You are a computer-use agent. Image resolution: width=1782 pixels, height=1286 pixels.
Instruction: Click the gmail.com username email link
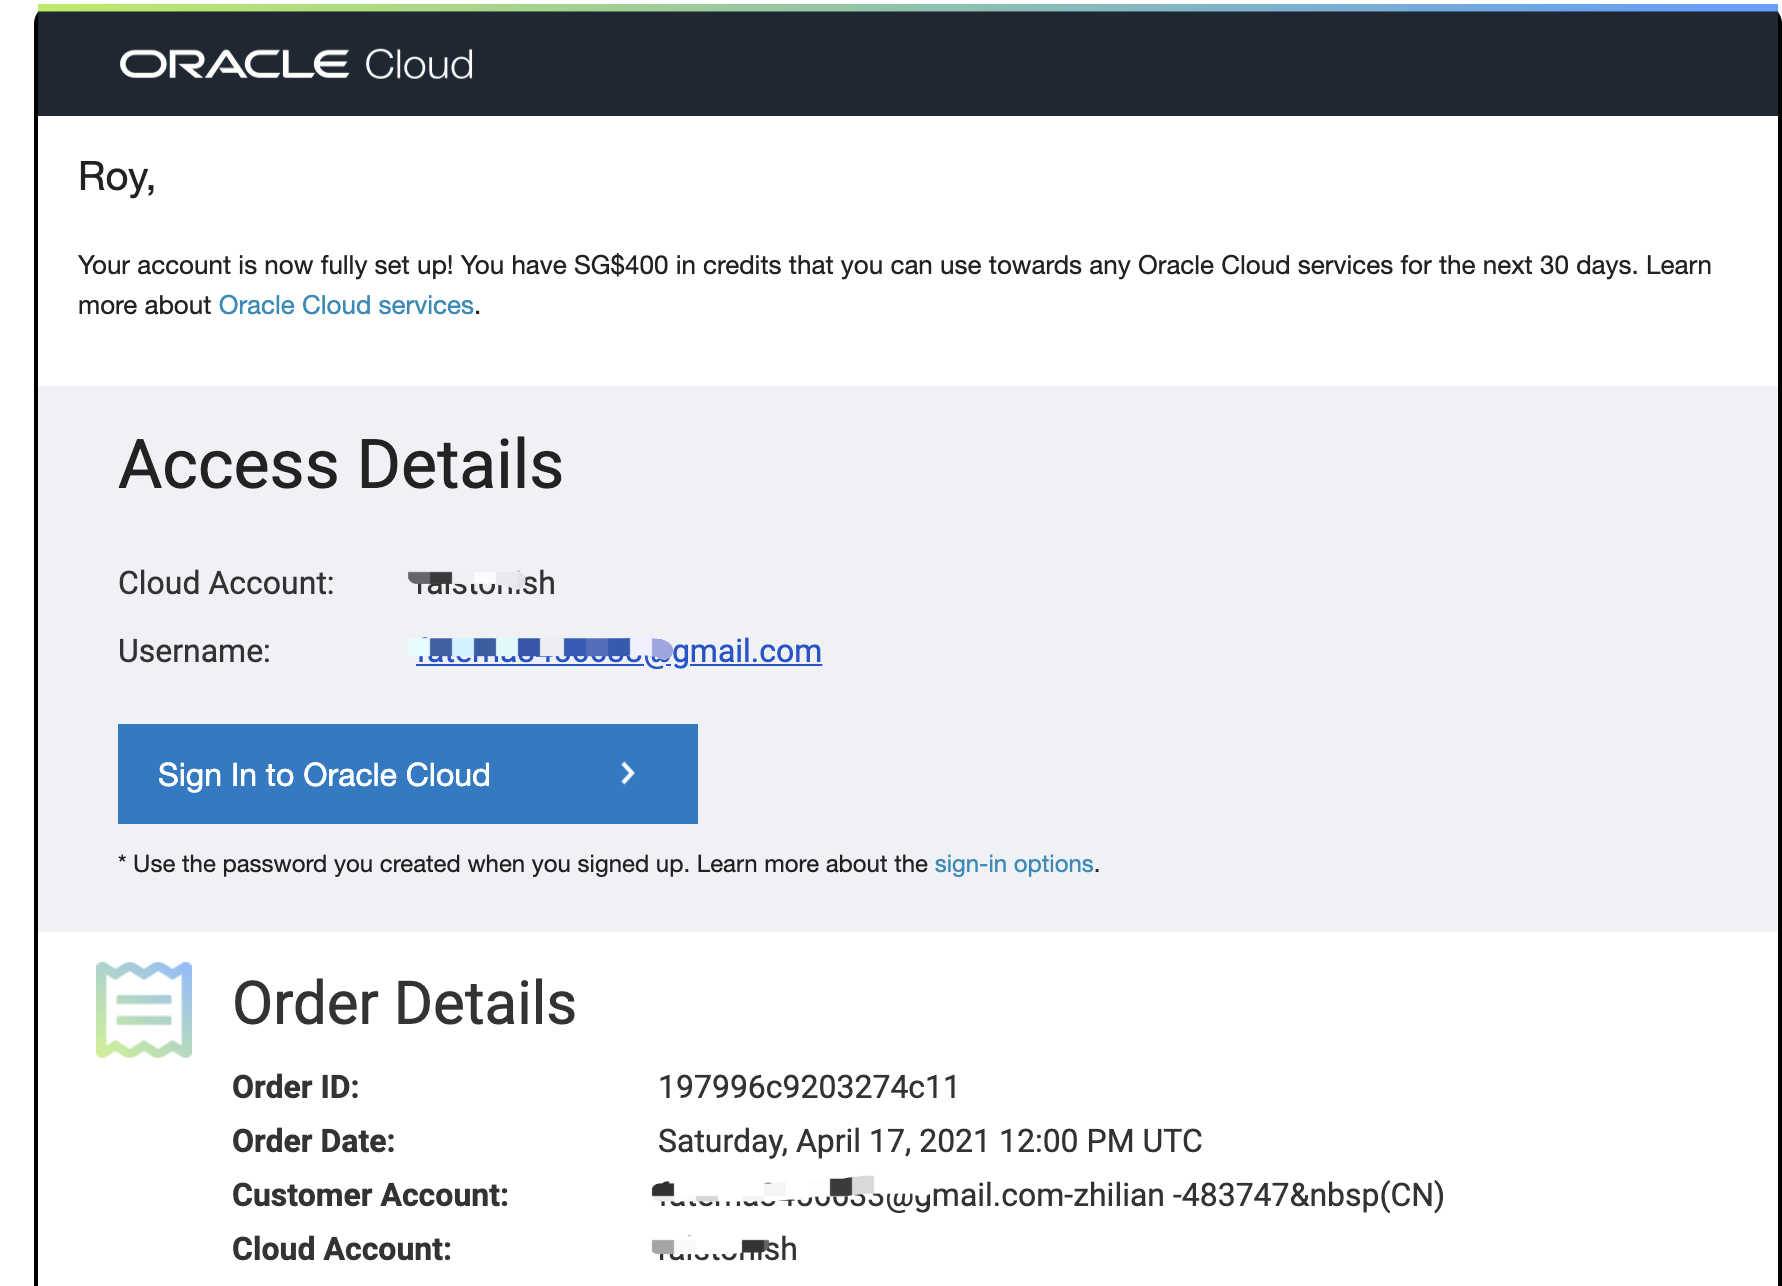point(618,652)
